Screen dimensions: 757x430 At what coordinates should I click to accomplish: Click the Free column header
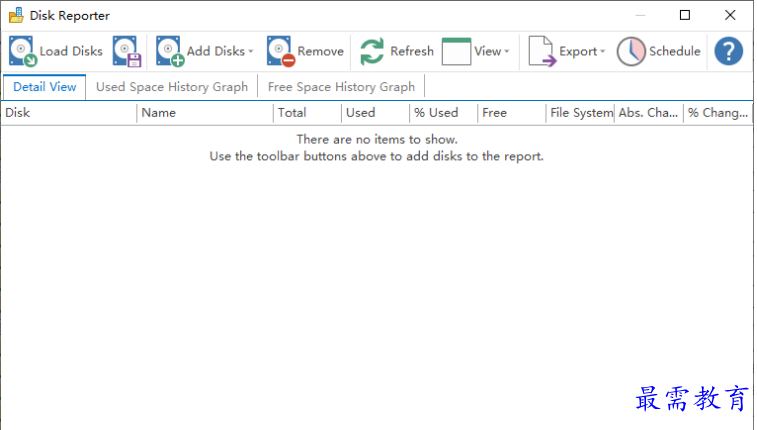pyautogui.click(x=512, y=113)
